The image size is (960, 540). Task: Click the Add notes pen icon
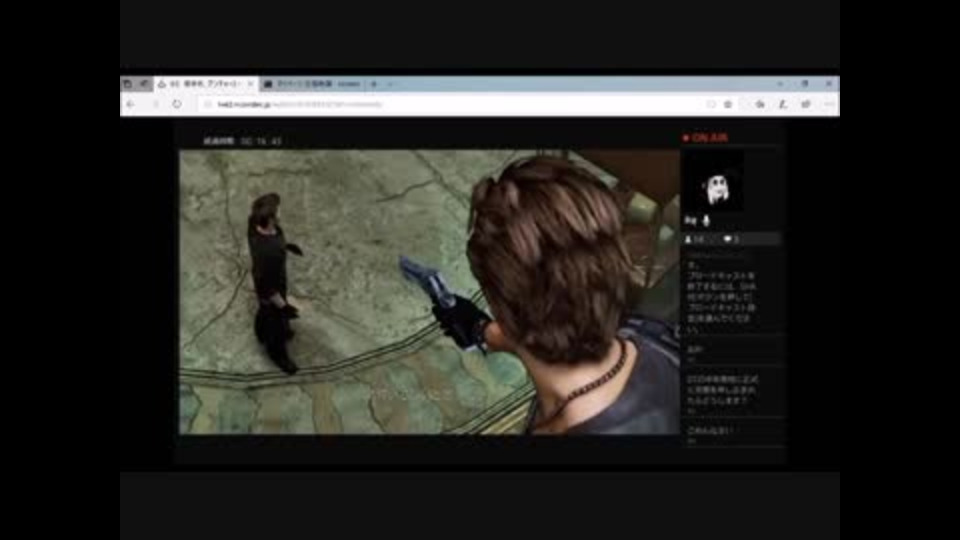(x=783, y=105)
